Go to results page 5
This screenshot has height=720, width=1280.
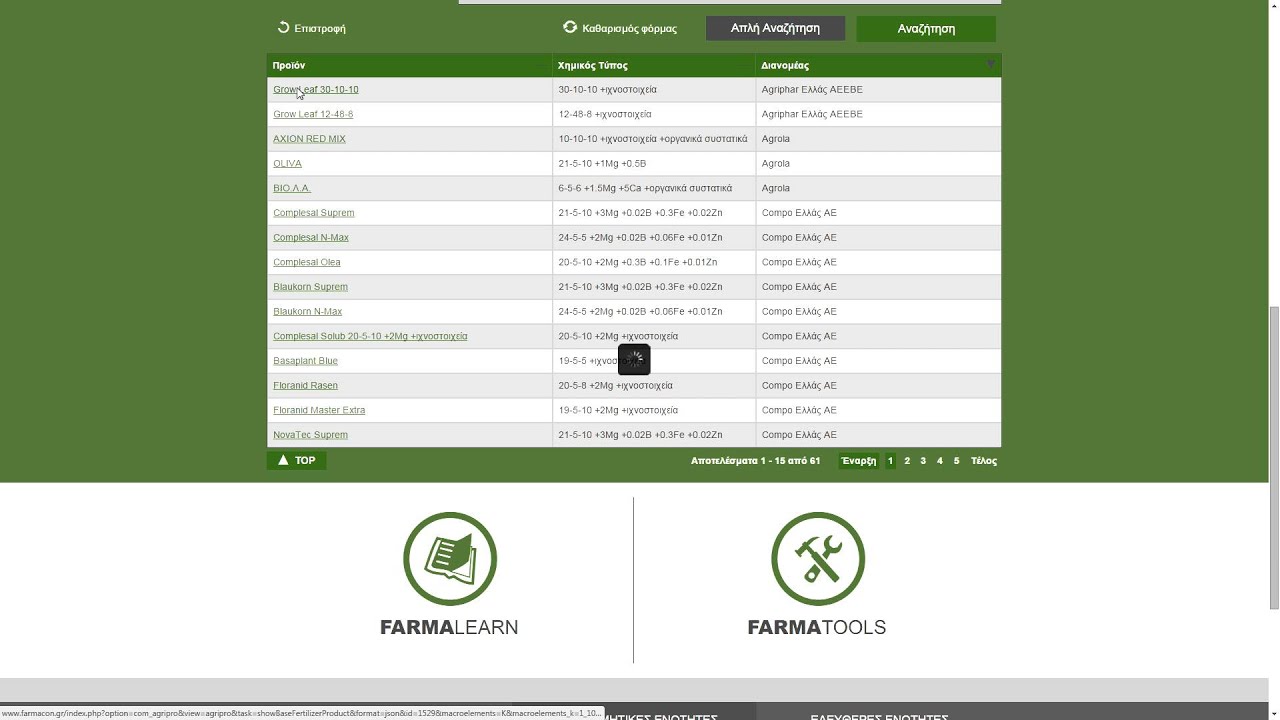coord(956,461)
